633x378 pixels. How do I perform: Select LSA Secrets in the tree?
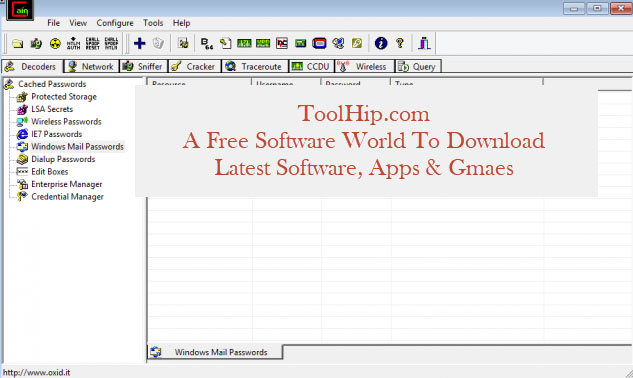tap(52, 109)
